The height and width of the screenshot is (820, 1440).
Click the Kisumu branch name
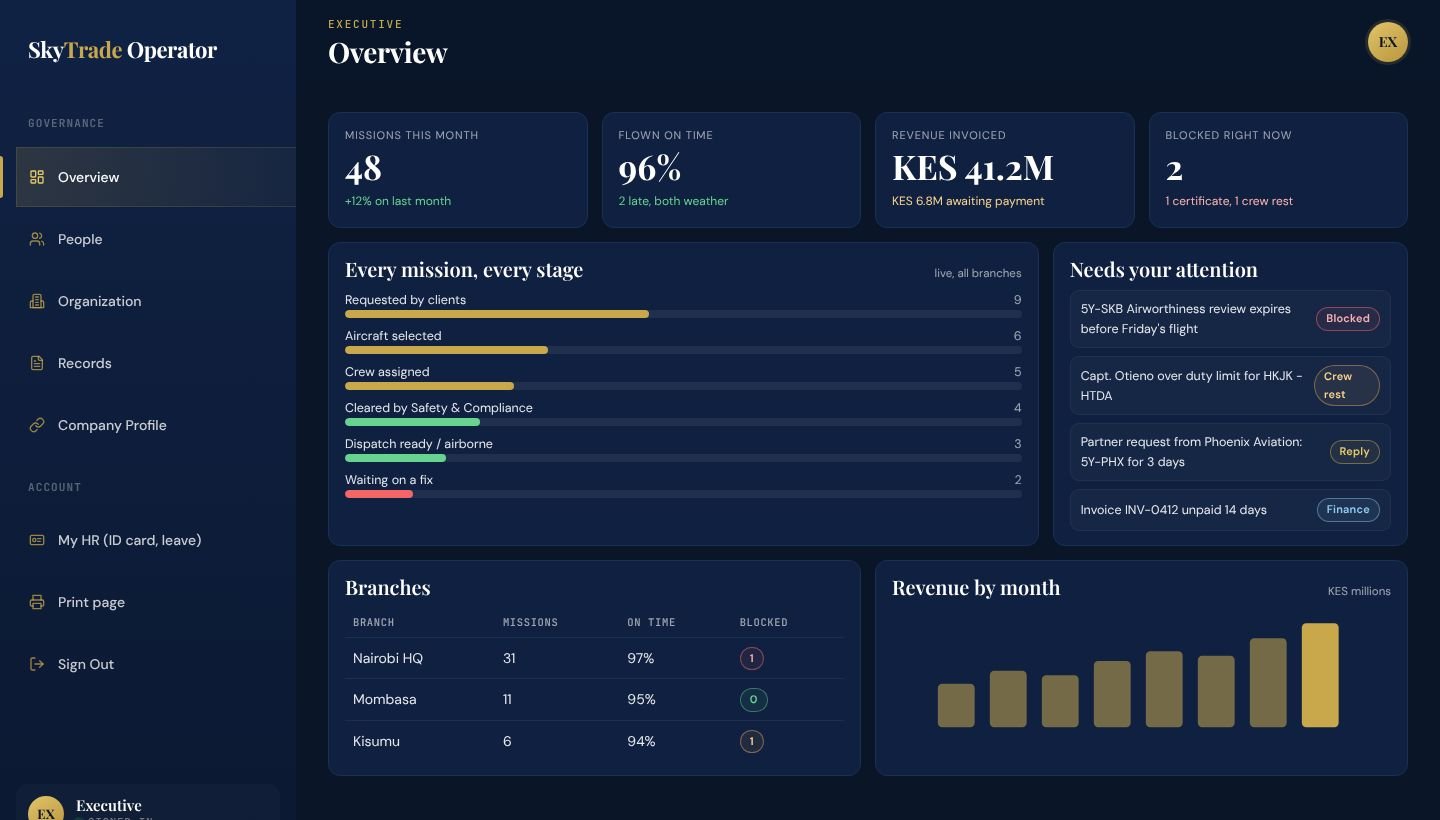[376, 741]
